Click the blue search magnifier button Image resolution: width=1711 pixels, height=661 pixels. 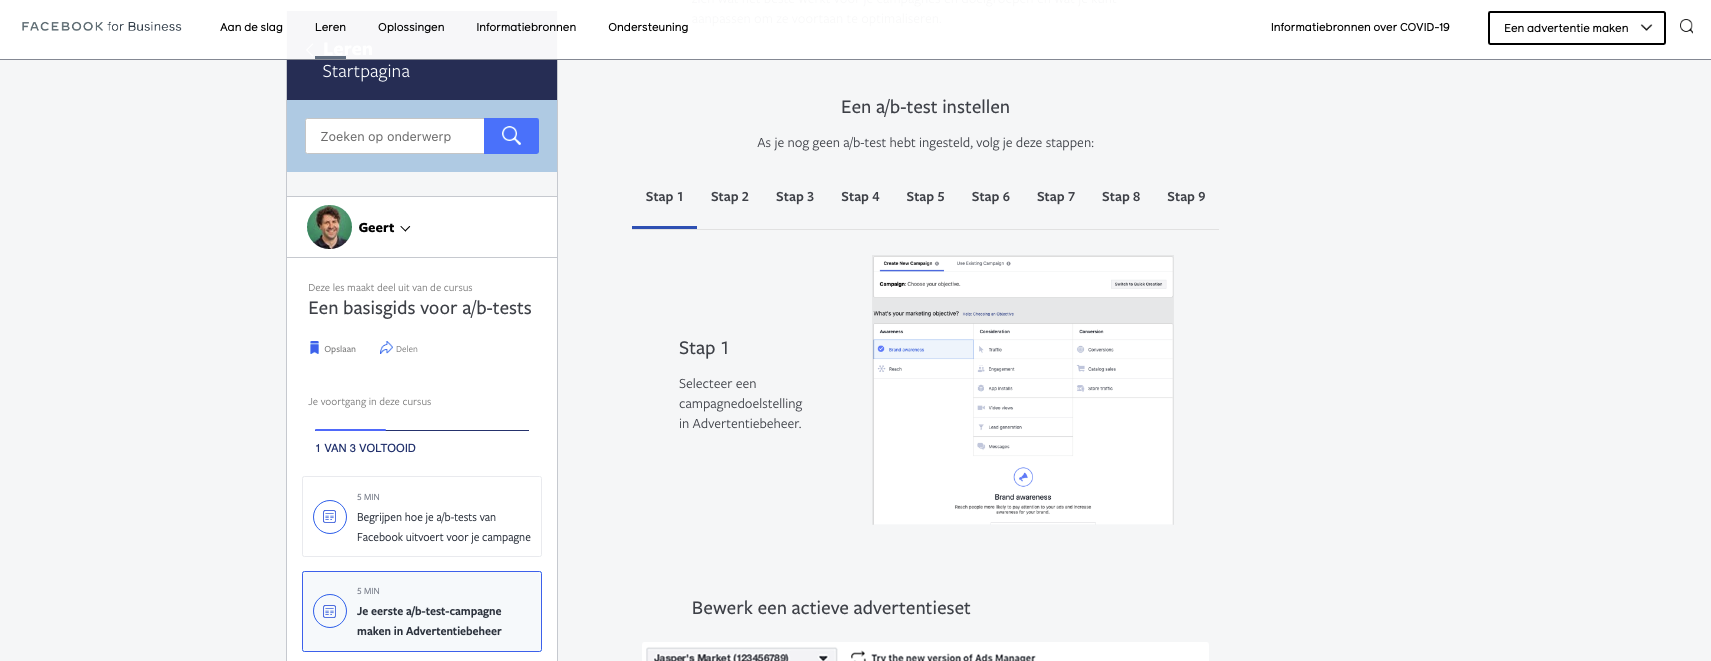click(511, 136)
